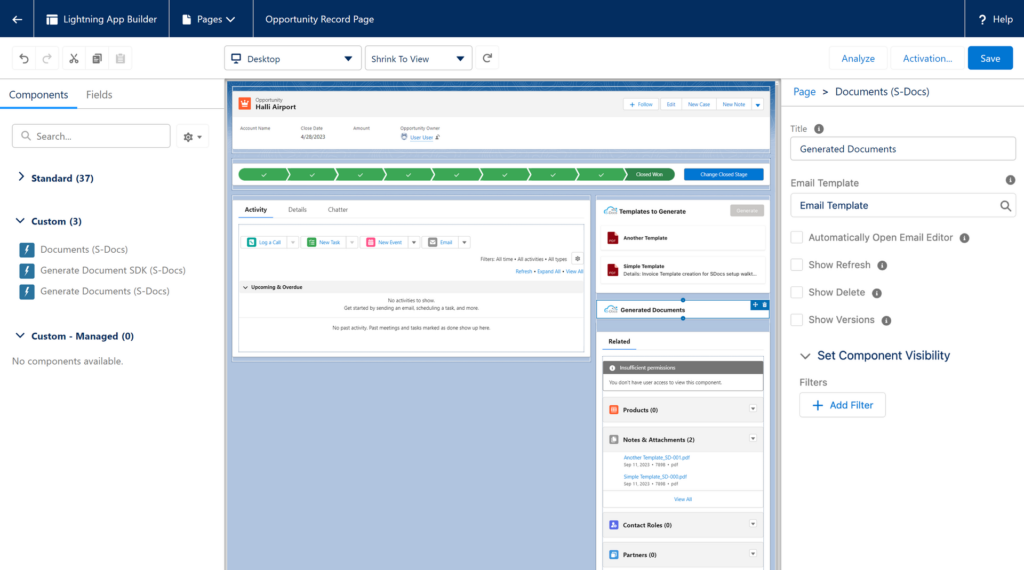
Task: Select the Related tab on canvas
Action: pyautogui.click(x=619, y=341)
